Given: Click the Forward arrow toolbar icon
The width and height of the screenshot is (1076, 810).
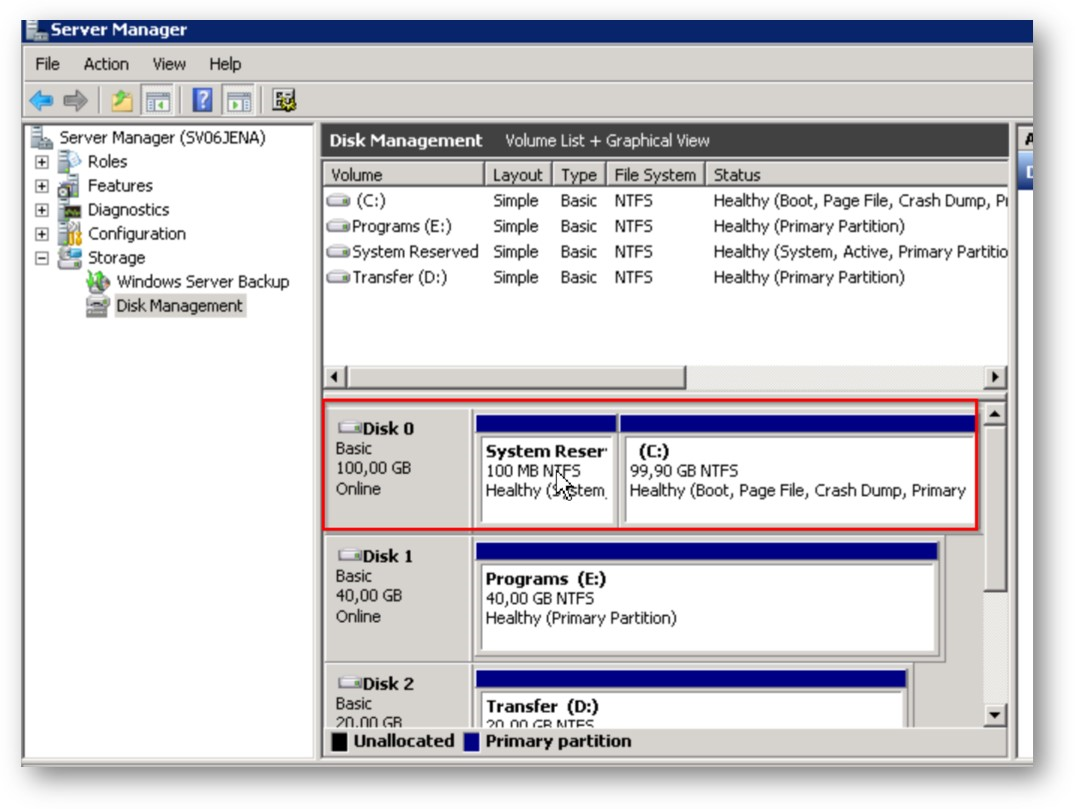Looking at the screenshot, I should coord(75,101).
